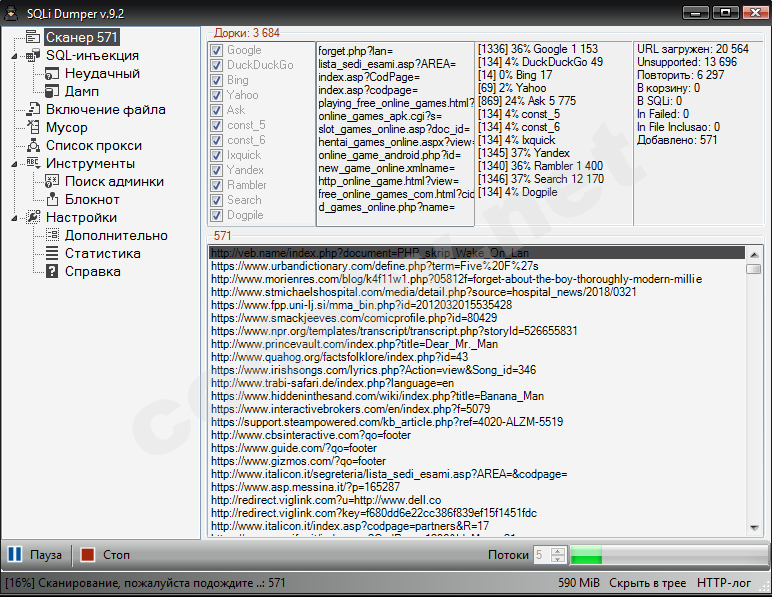Click the Поиск админки icon
Screen dimensions: 772x597
tap(52, 181)
